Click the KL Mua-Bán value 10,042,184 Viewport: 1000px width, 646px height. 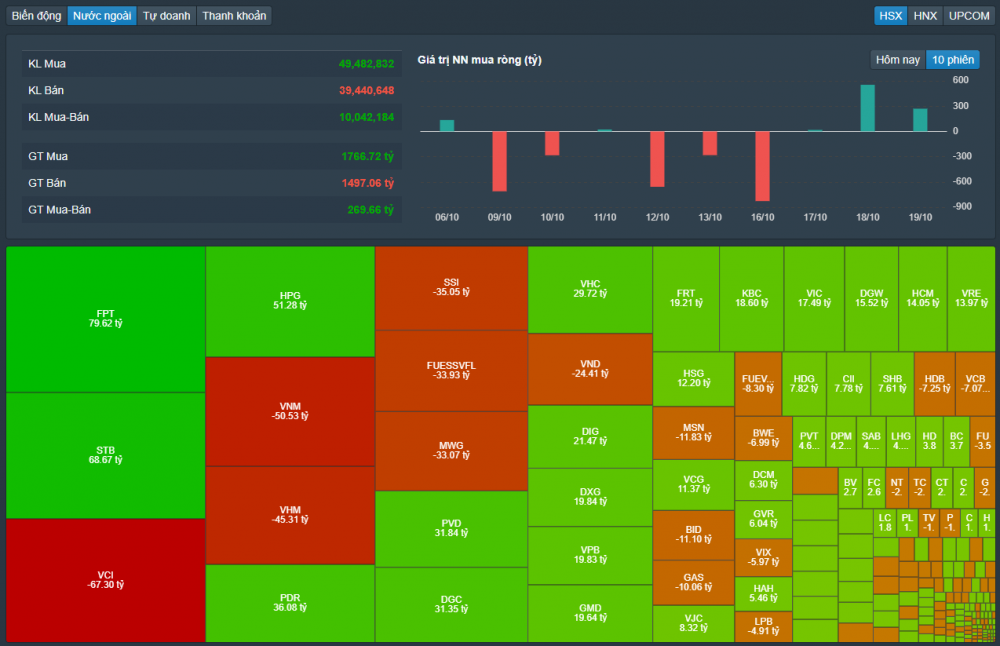coord(366,117)
